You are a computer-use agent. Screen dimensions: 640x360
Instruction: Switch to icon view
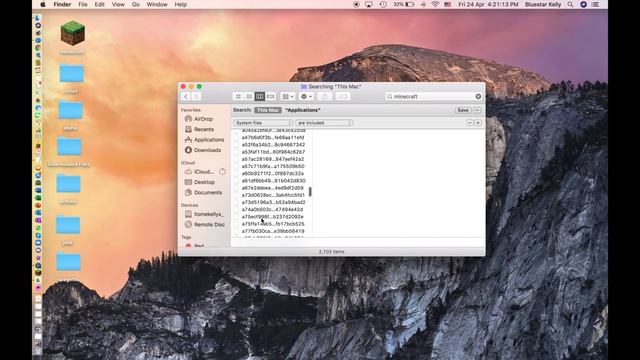[x=238, y=96]
